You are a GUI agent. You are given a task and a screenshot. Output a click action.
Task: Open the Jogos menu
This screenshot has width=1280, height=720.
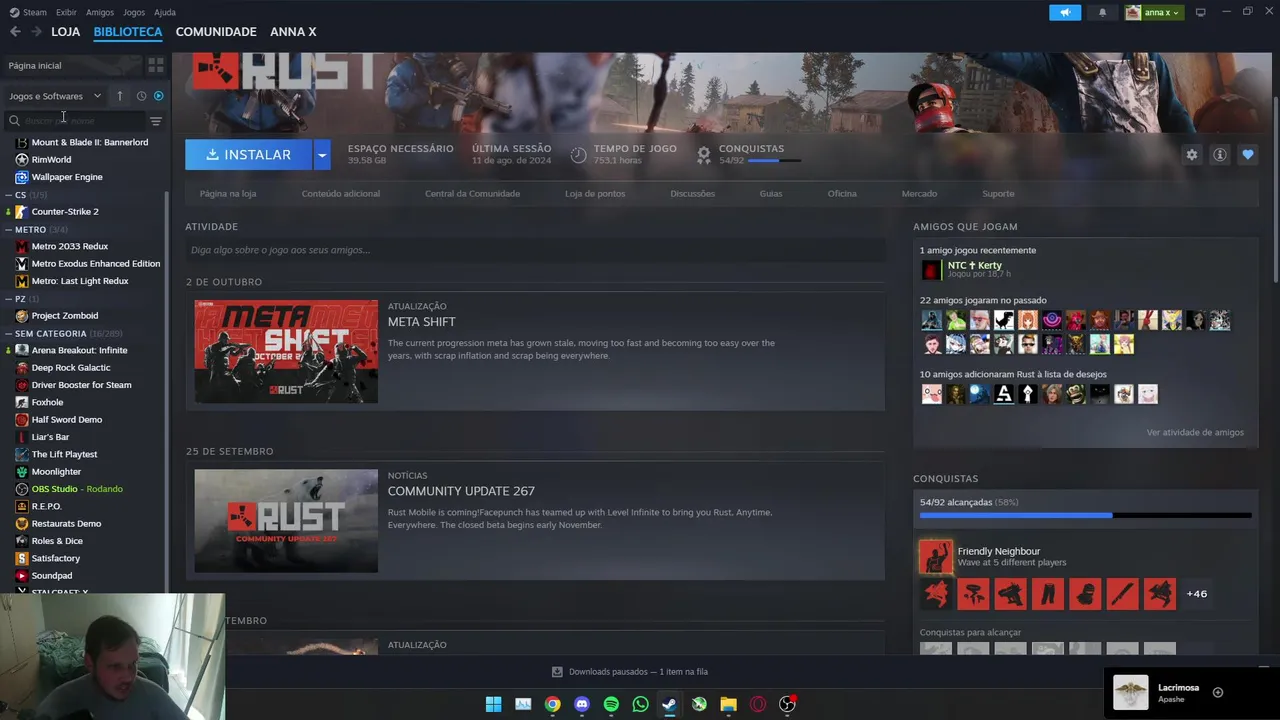tap(134, 12)
